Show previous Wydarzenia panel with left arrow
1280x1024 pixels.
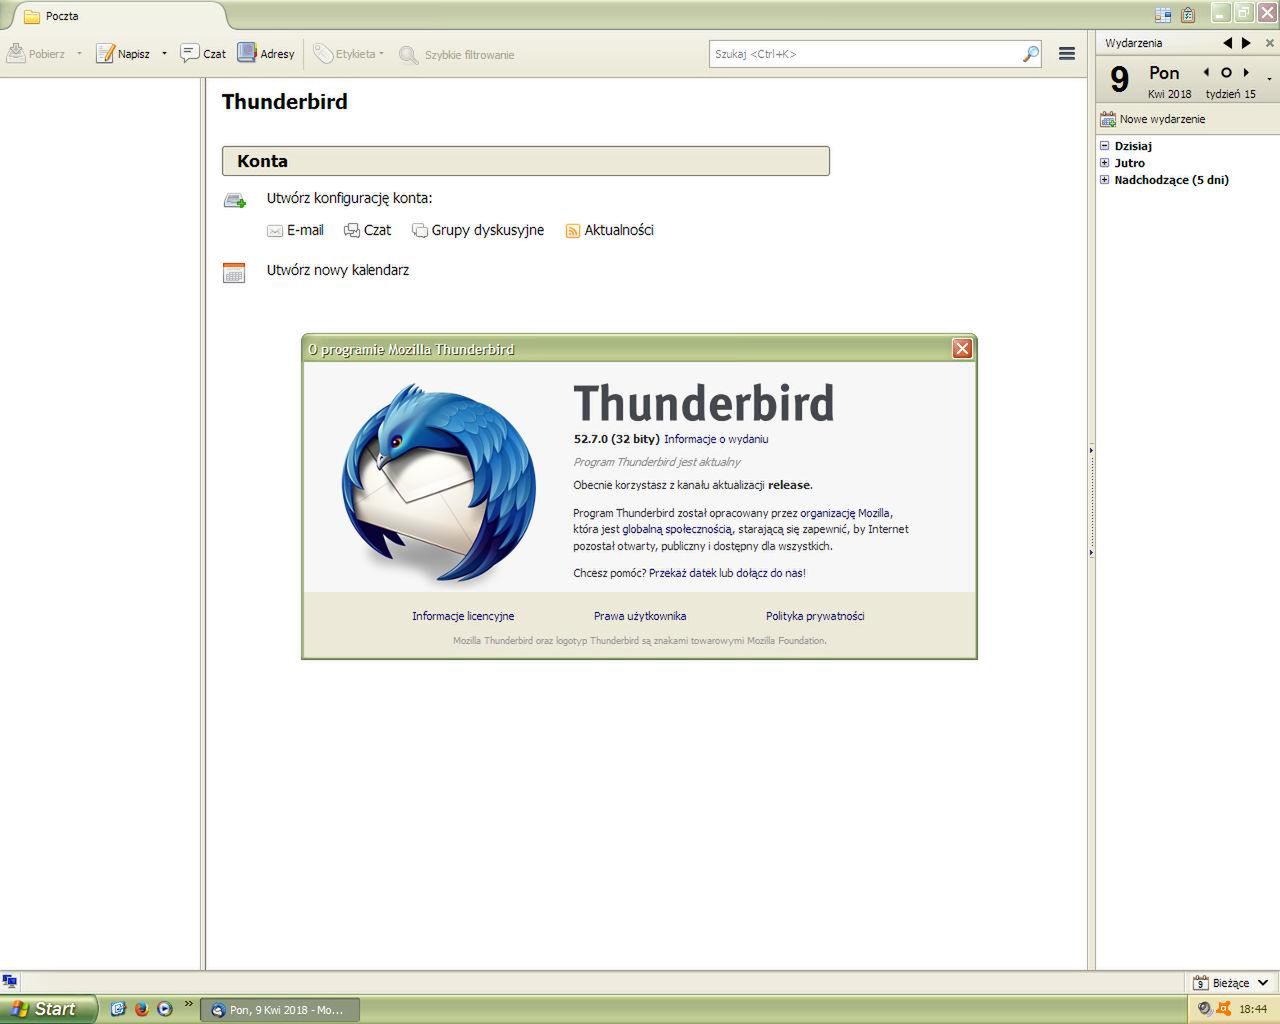pos(1228,43)
